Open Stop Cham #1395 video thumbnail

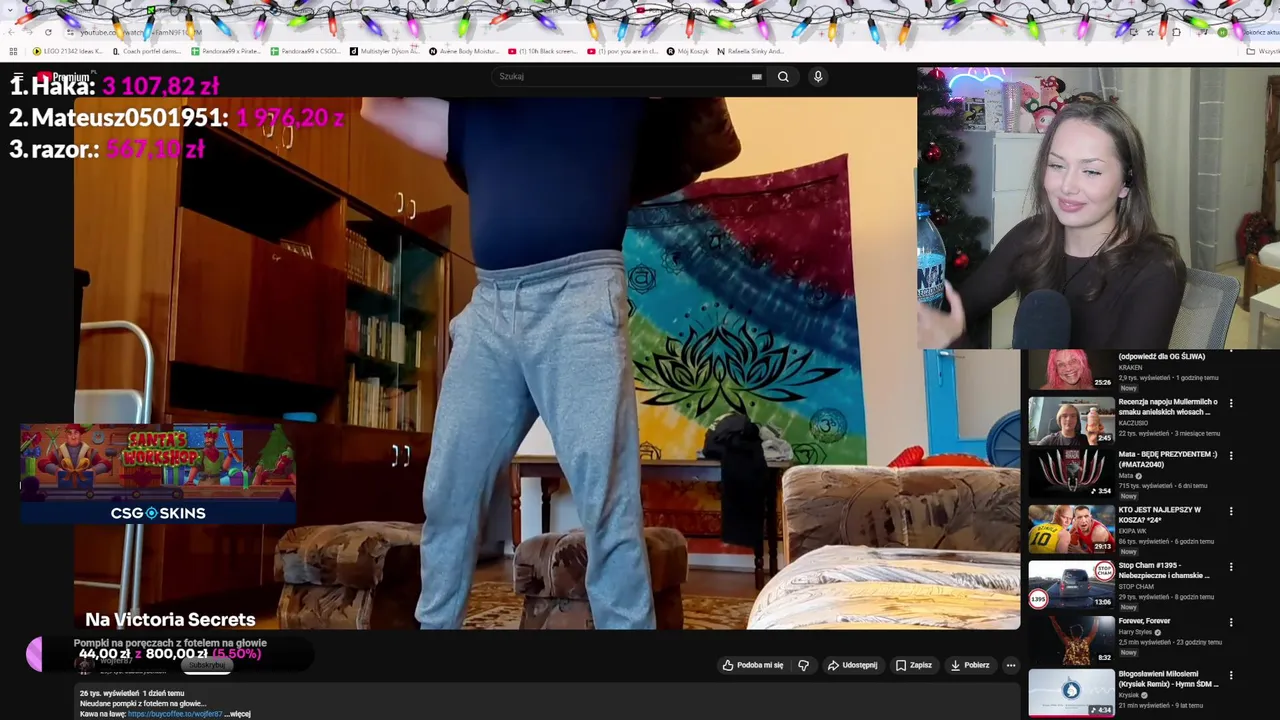(1071, 584)
